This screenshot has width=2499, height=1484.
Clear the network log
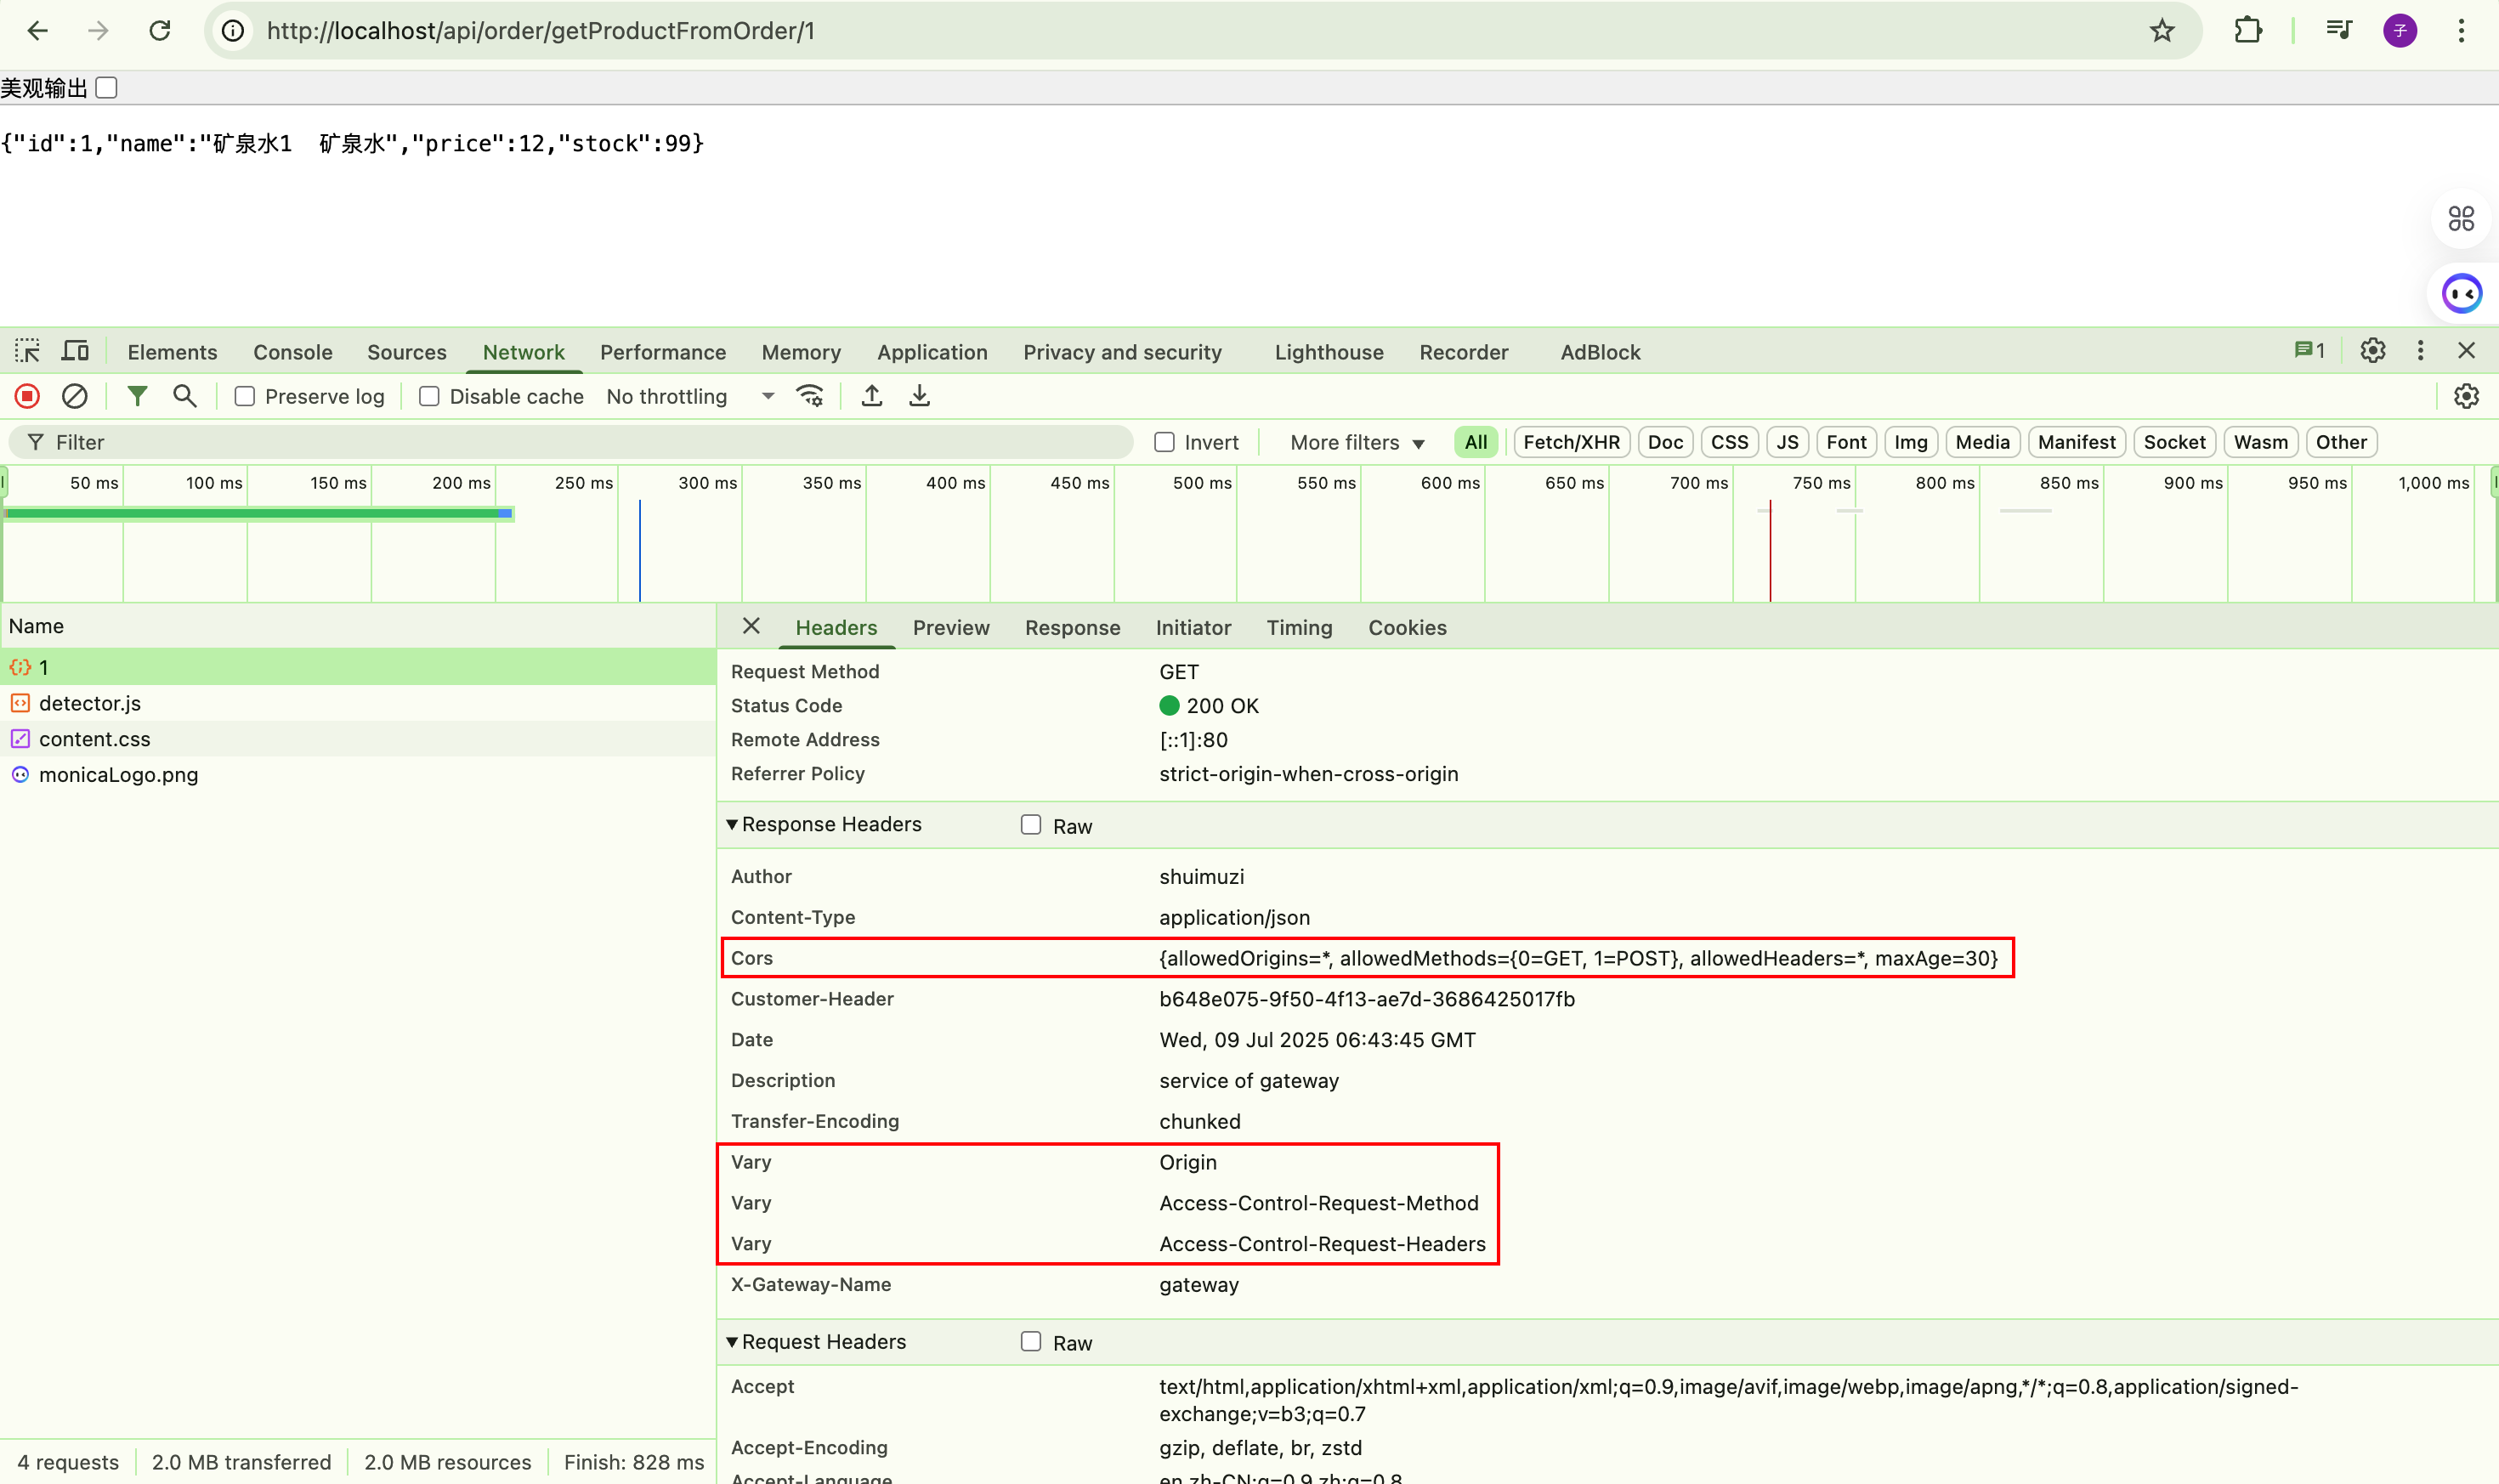75,396
